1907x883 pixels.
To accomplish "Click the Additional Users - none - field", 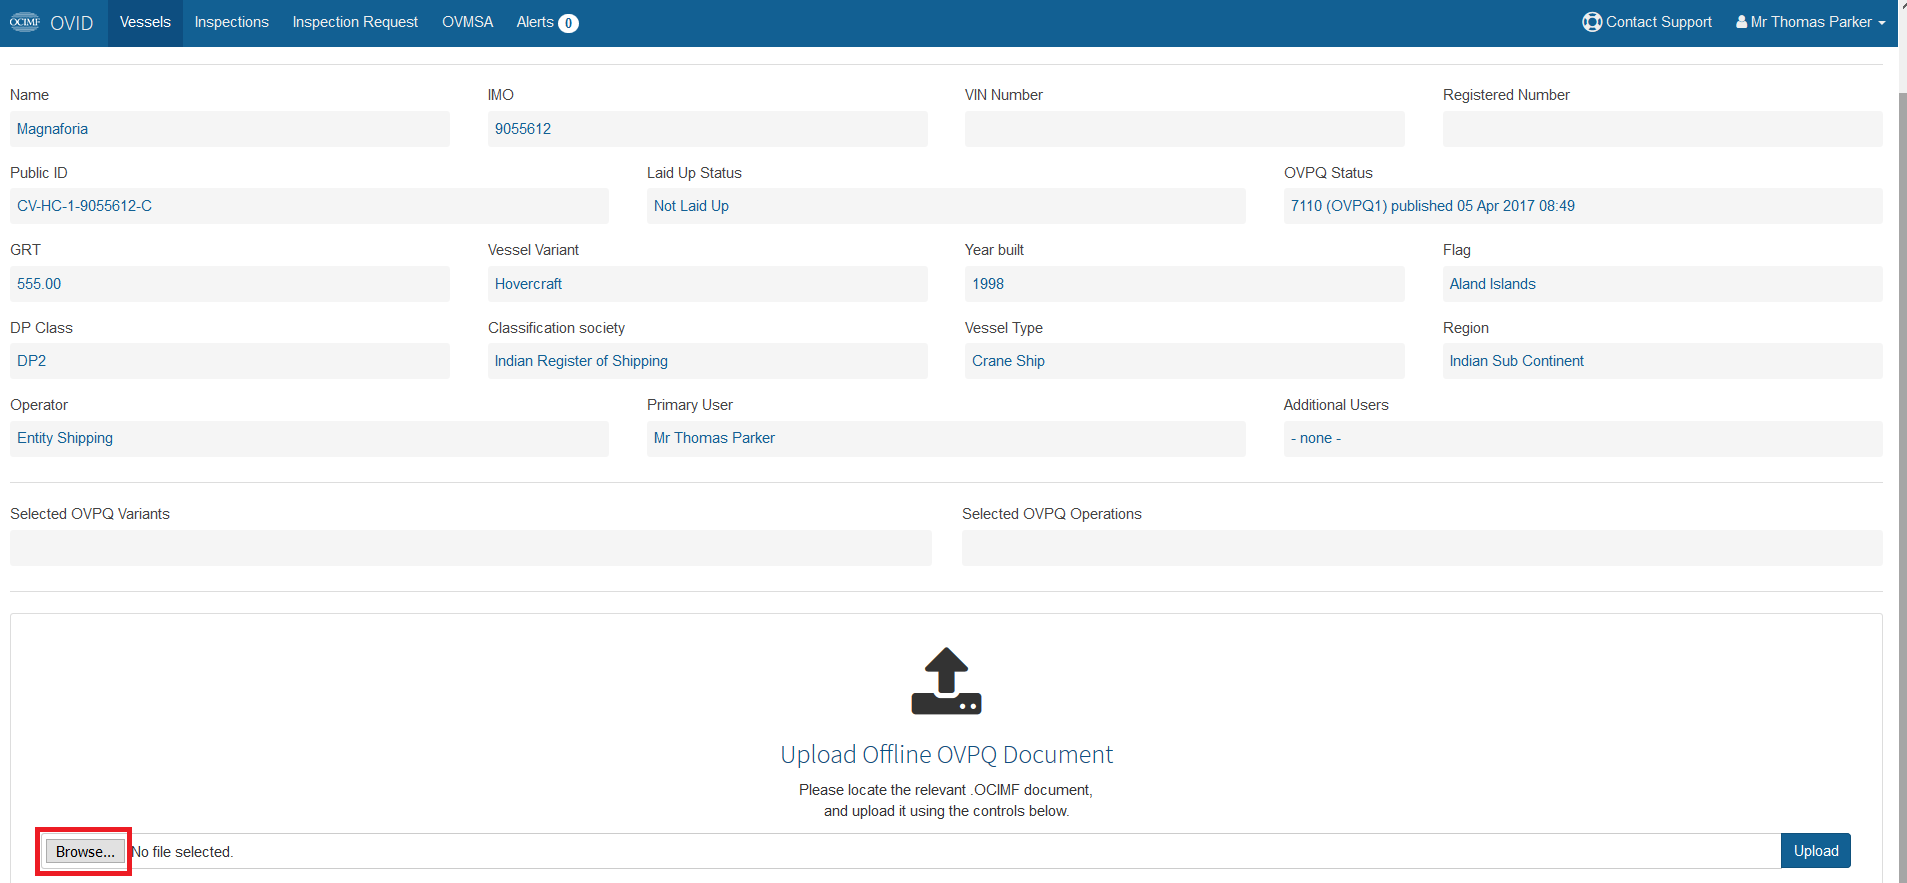I will tap(1583, 438).
